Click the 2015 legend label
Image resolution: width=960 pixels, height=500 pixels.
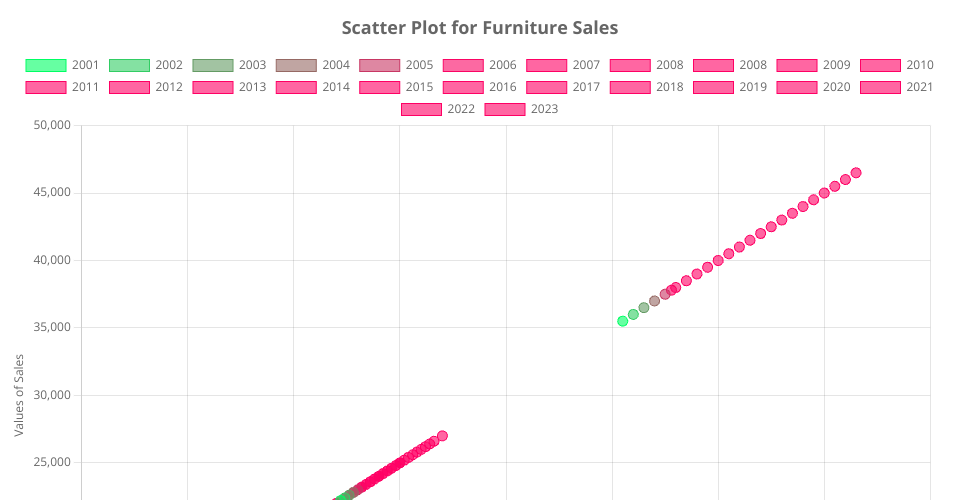tap(419, 87)
